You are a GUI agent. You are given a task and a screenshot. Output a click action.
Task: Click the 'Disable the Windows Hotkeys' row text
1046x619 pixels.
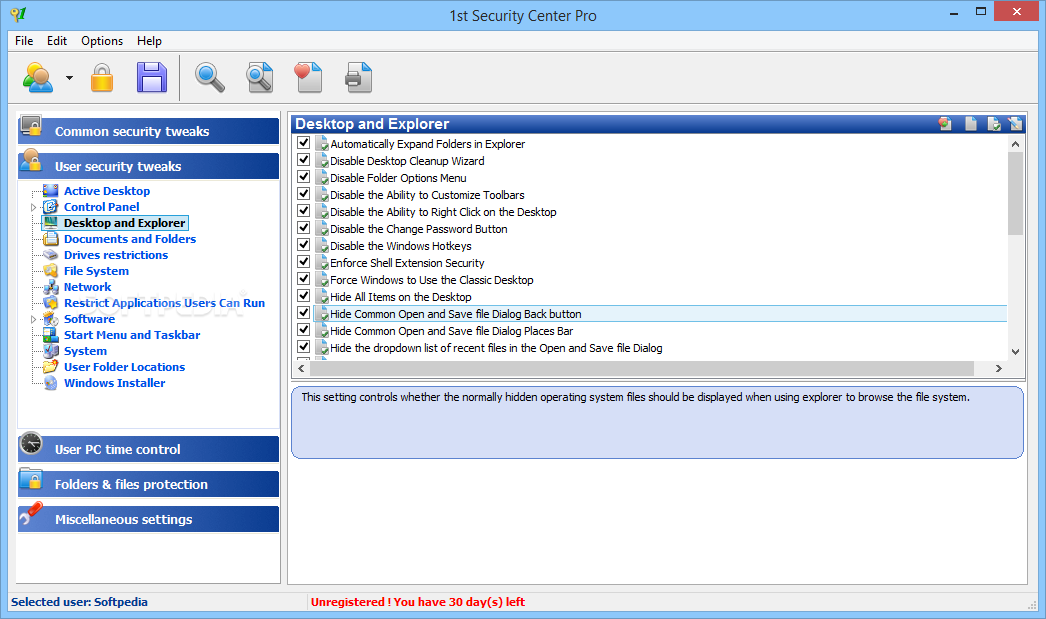401,246
